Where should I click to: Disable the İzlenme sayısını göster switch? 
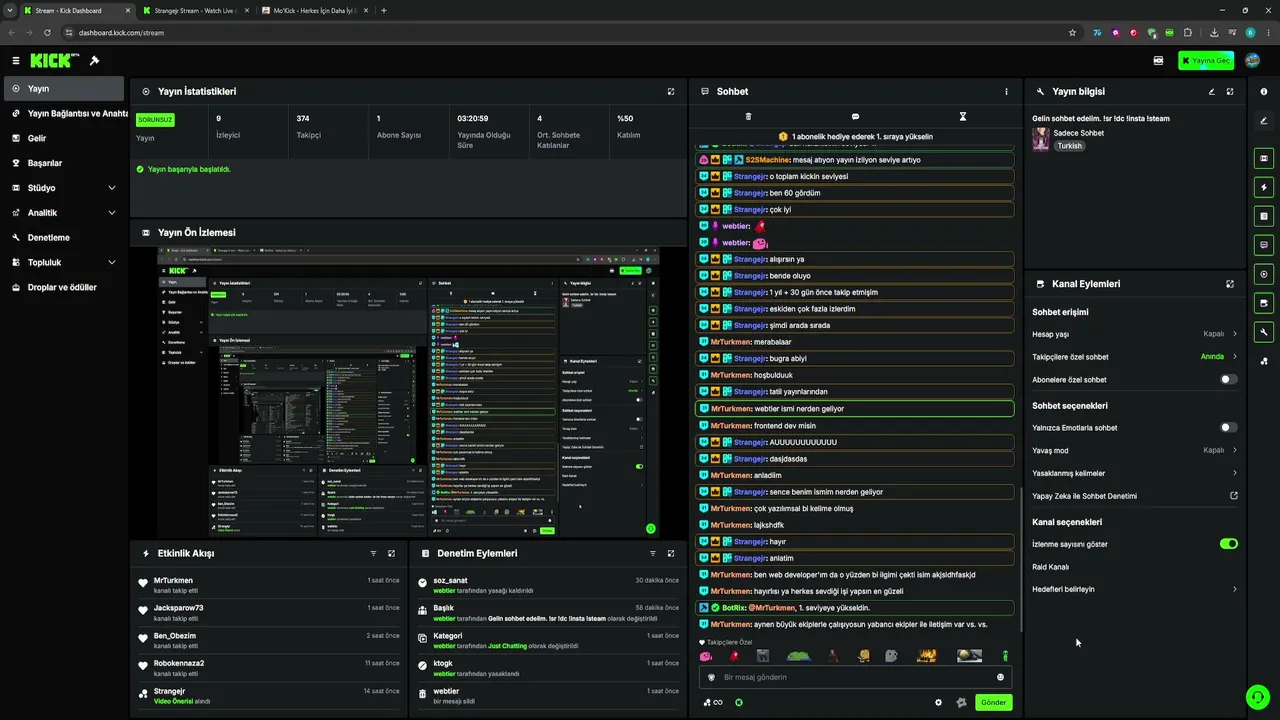pyautogui.click(x=1228, y=544)
